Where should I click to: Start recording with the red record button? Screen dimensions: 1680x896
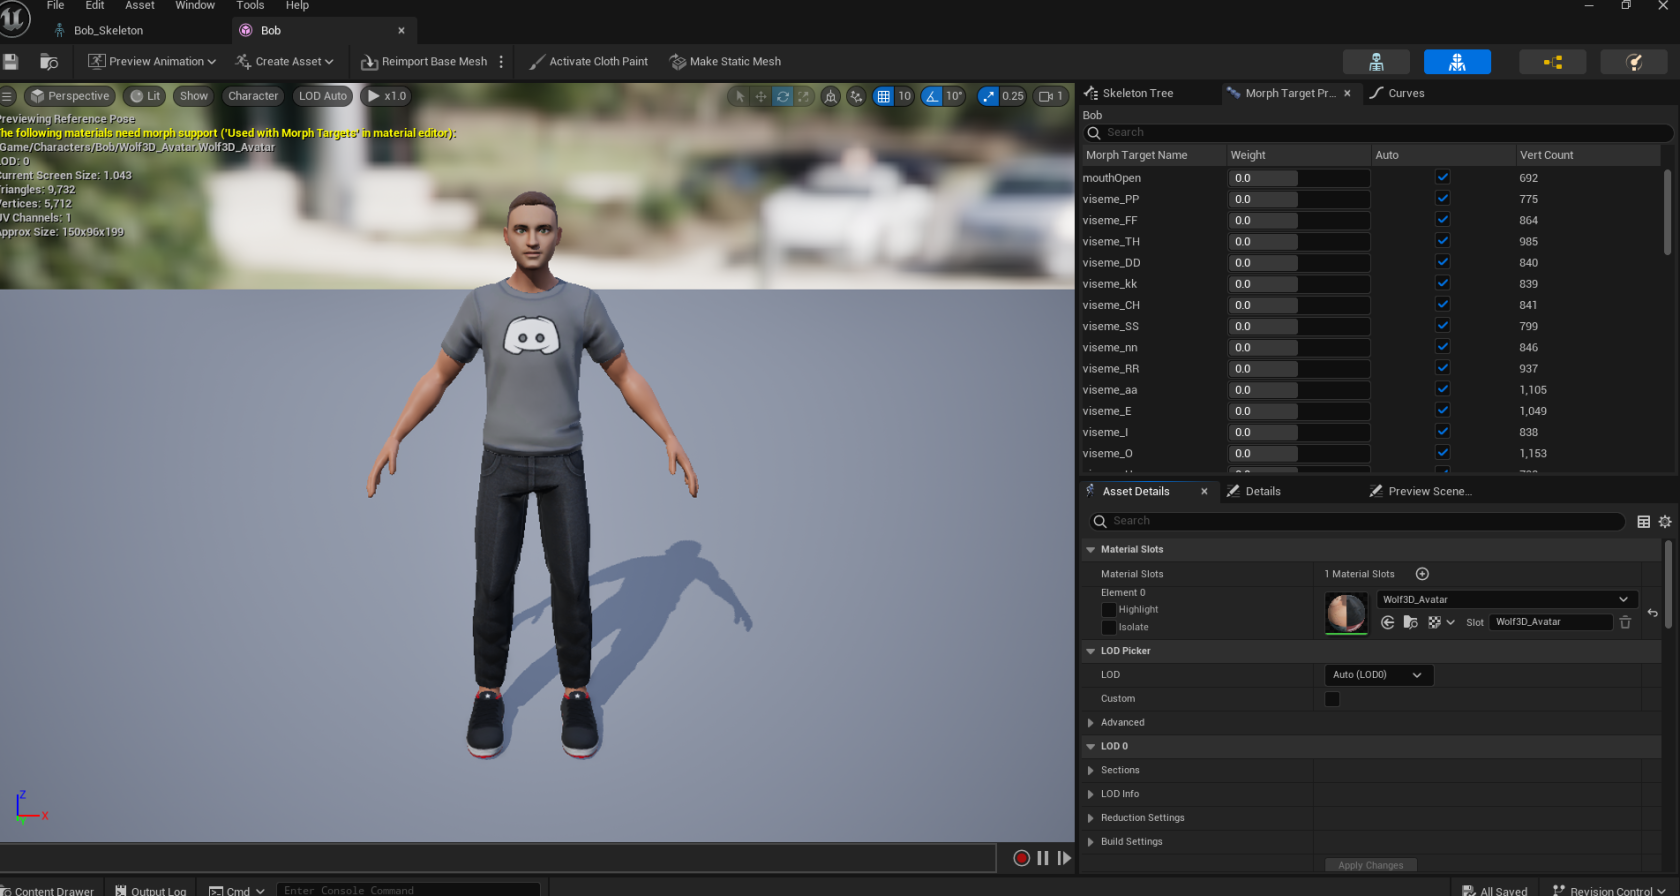(x=1021, y=858)
